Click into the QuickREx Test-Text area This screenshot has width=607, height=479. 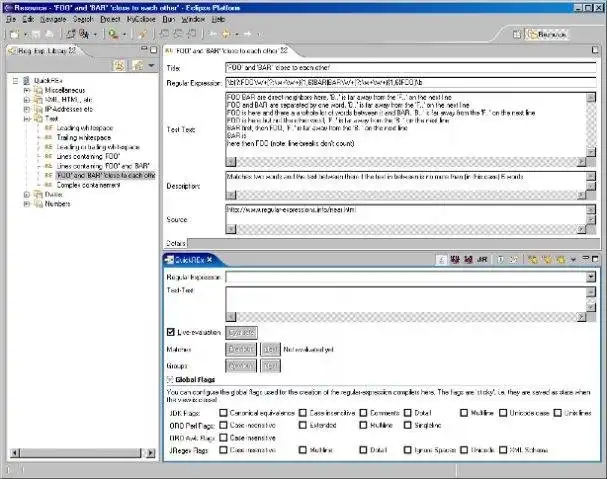click(x=406, y=299)
